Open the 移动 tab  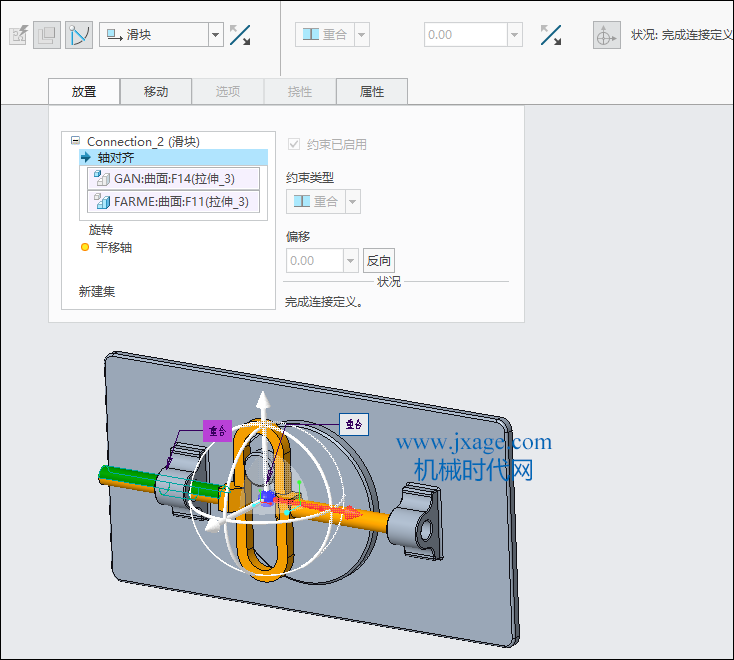[x=156, y=91]
